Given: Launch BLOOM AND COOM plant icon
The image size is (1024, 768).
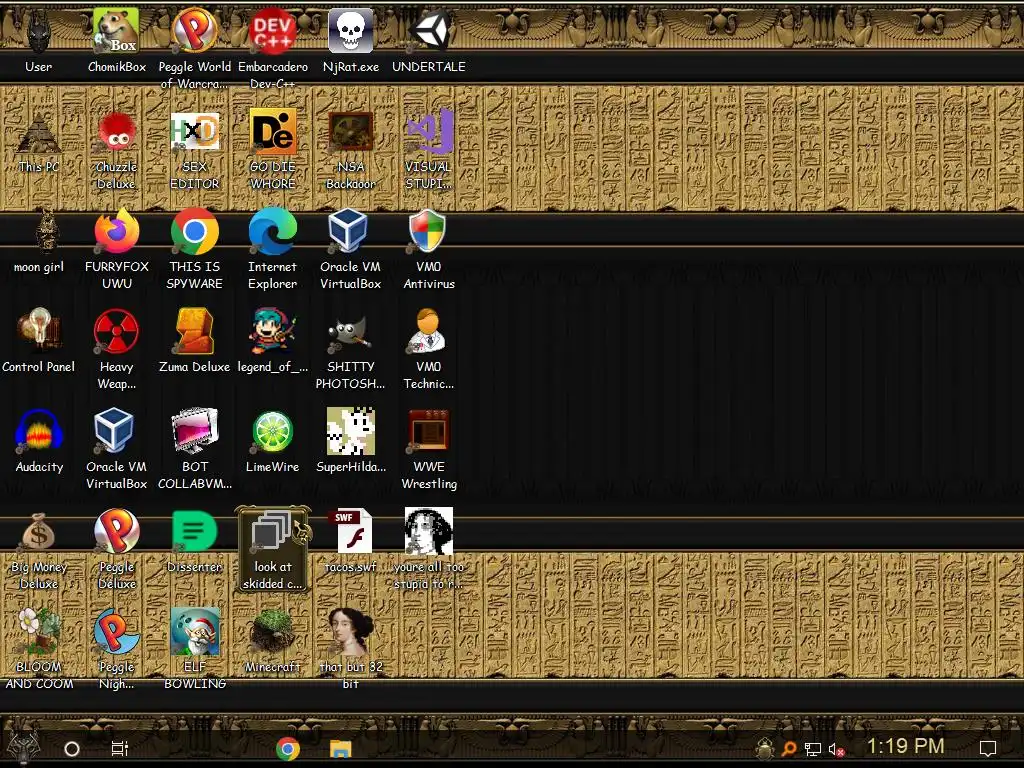Looking at the screenshot, I should point(39,649).
